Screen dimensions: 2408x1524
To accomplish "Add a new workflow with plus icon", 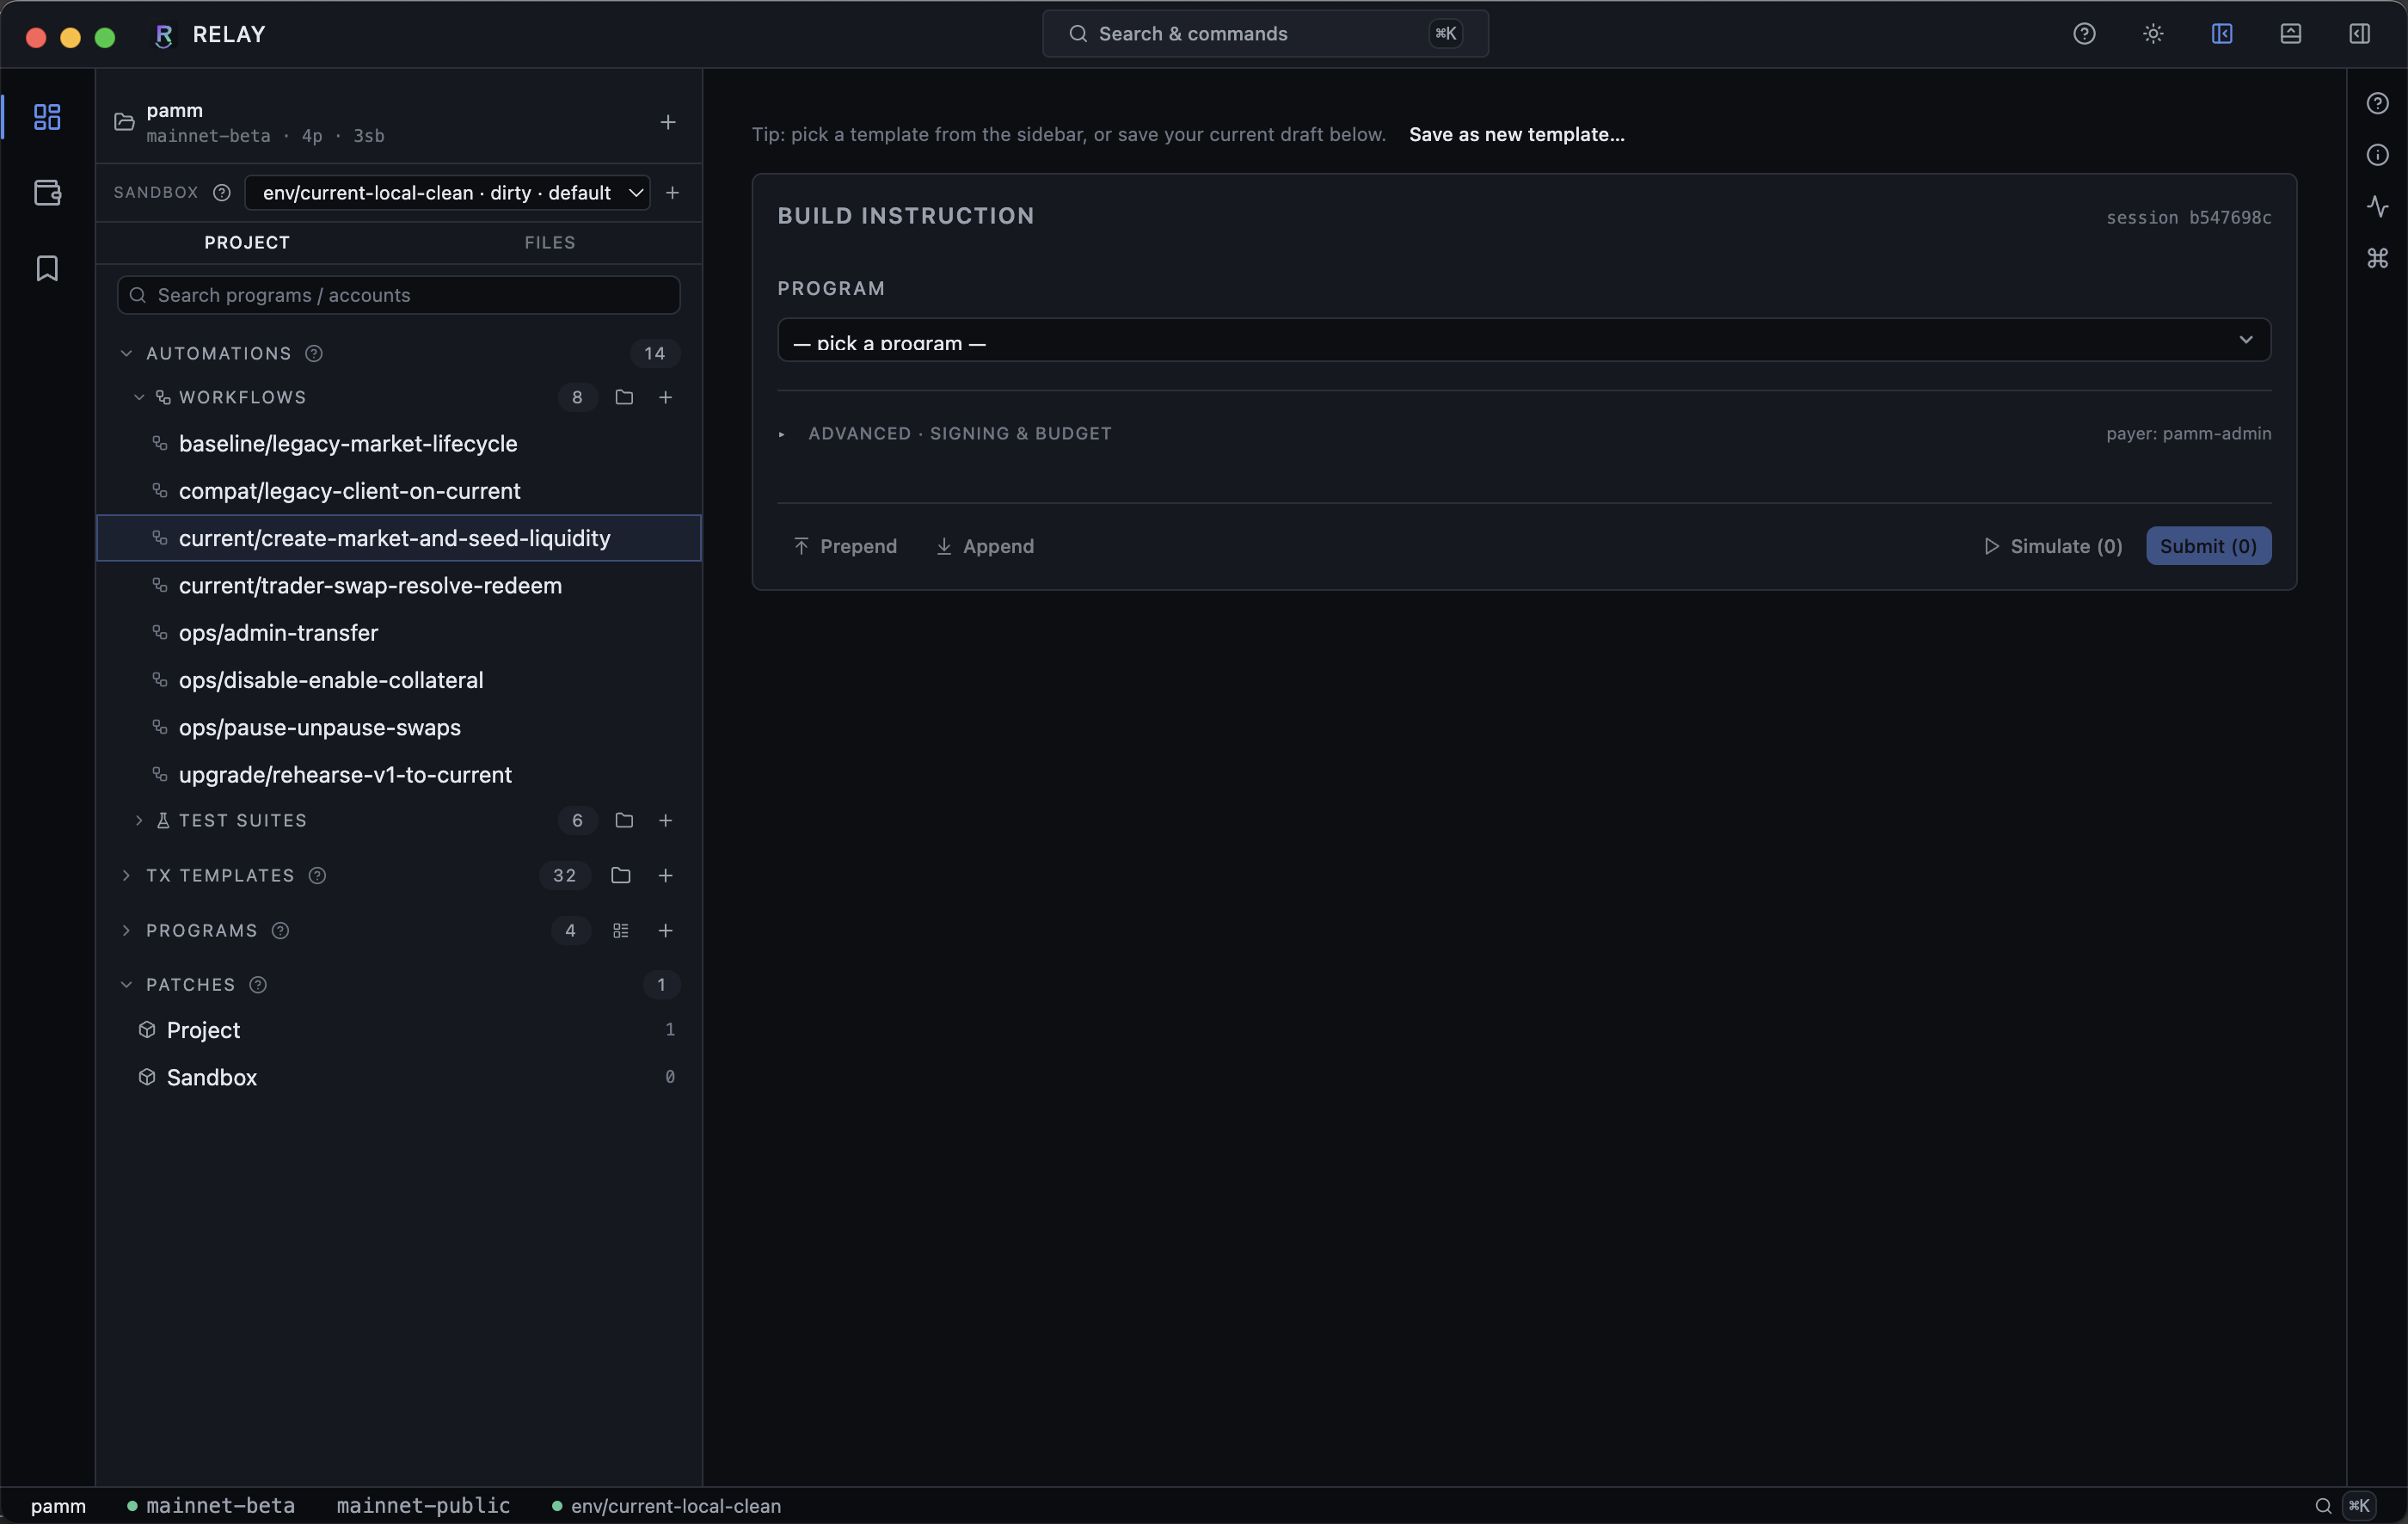I will coord(665,397).
